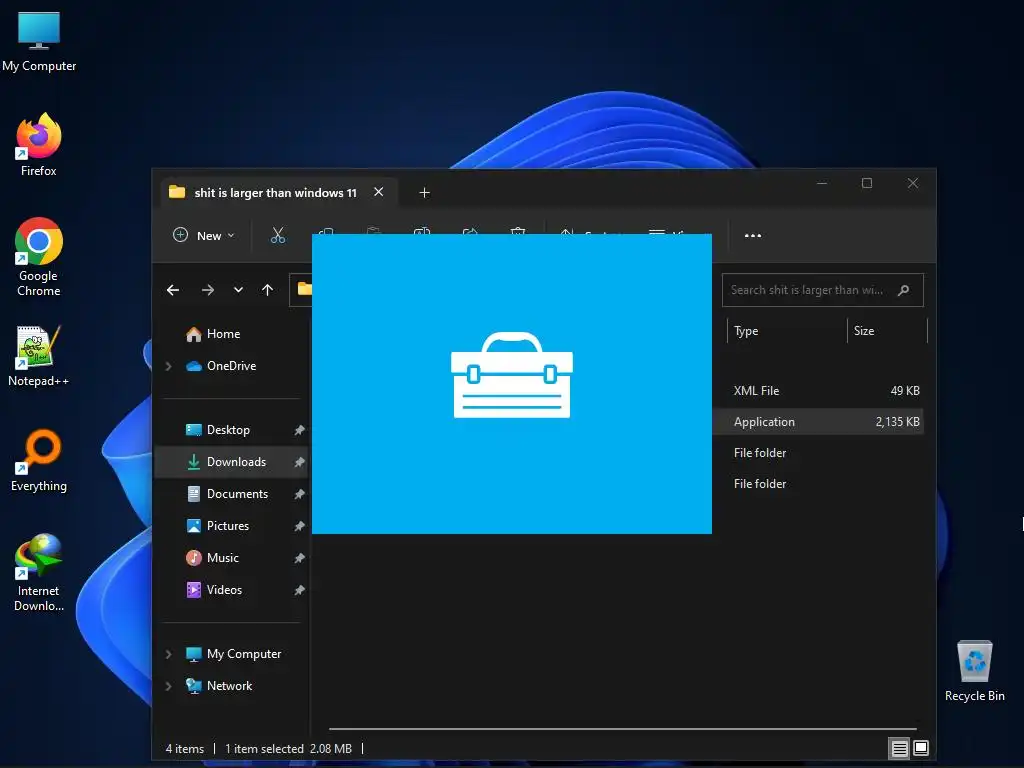Viewport: 1024px width, 768px height.
Task: Open Documents in navigation pane
Action: [227, 494]
